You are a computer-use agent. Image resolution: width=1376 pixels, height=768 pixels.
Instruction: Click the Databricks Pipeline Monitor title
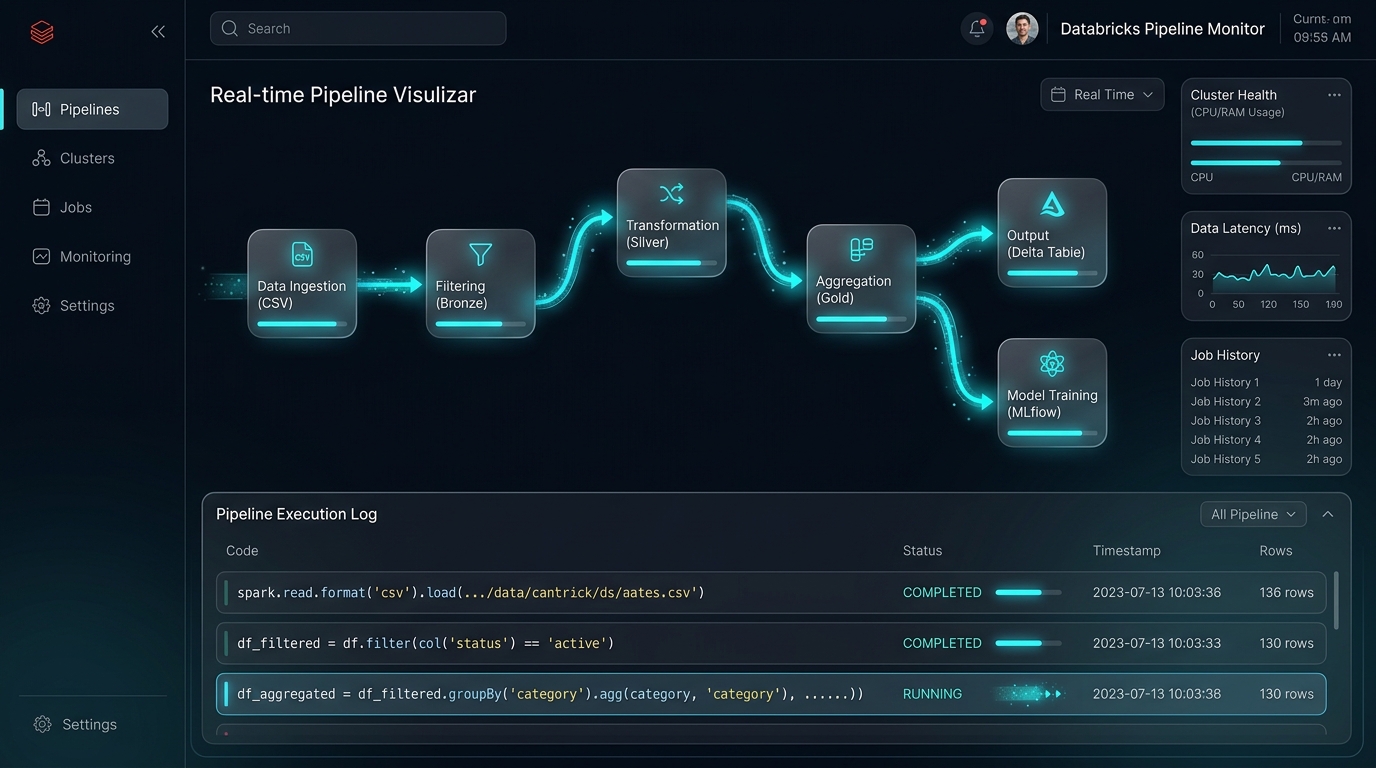point(1162,29)
